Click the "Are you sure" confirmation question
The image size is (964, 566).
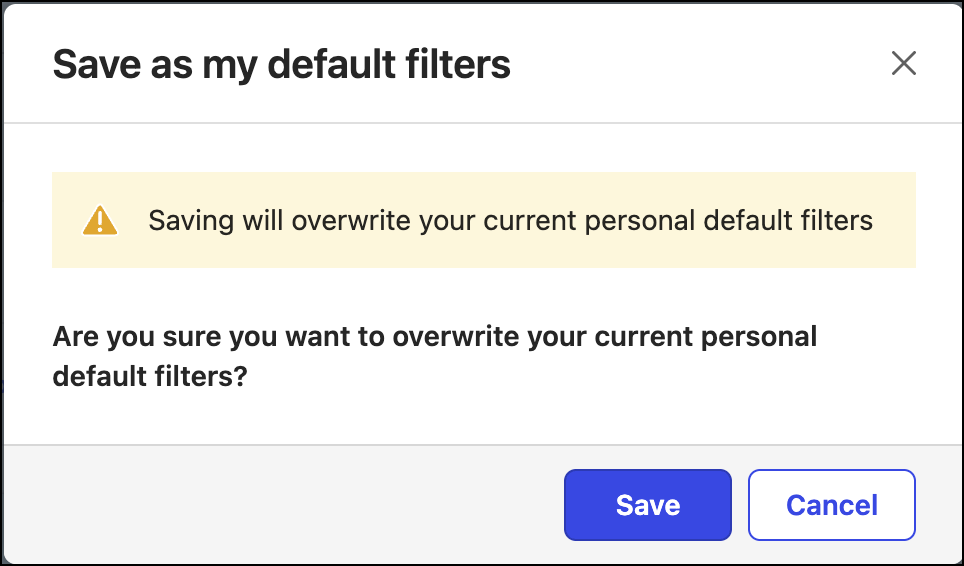coord(434,337)
